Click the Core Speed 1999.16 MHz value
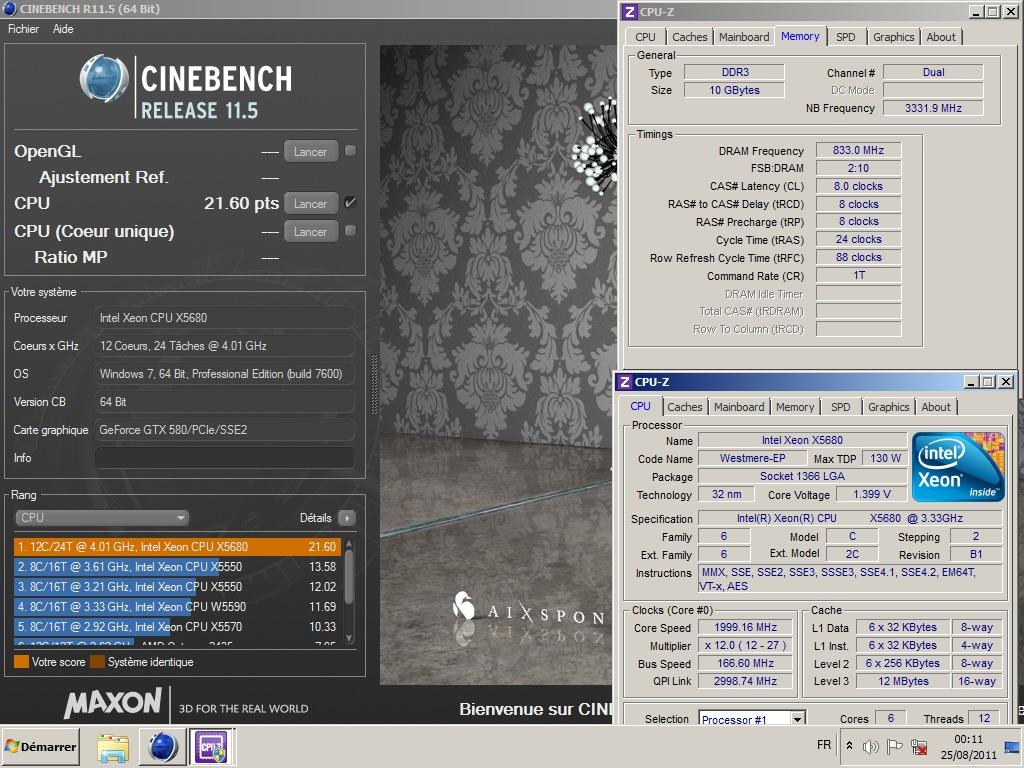The height and width of the screenshot is (768, 1024). tap(745, 627)
